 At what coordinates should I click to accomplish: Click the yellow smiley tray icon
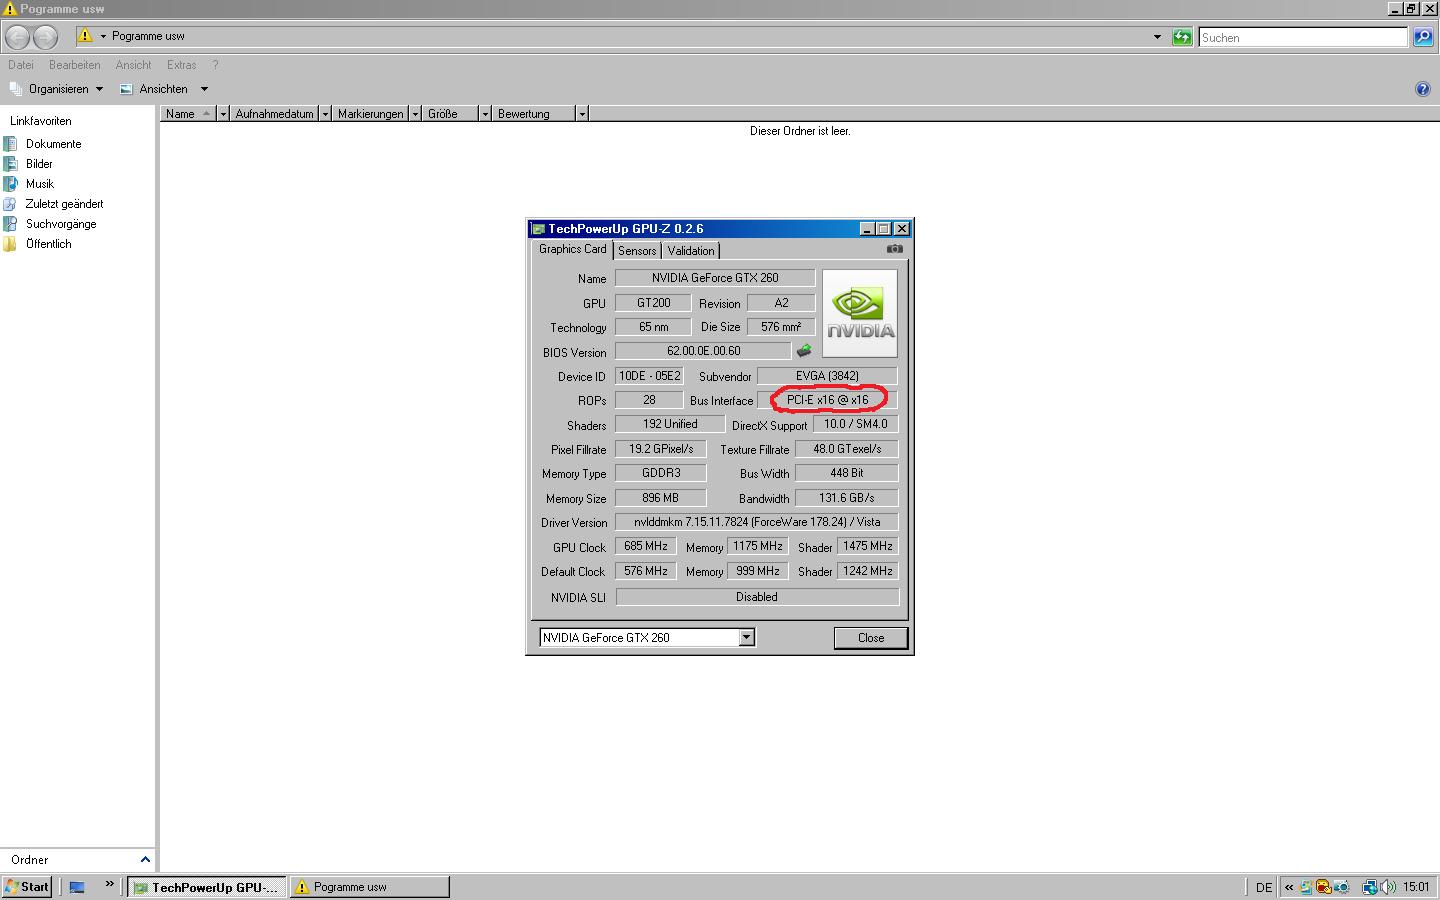click(1323, 887)
